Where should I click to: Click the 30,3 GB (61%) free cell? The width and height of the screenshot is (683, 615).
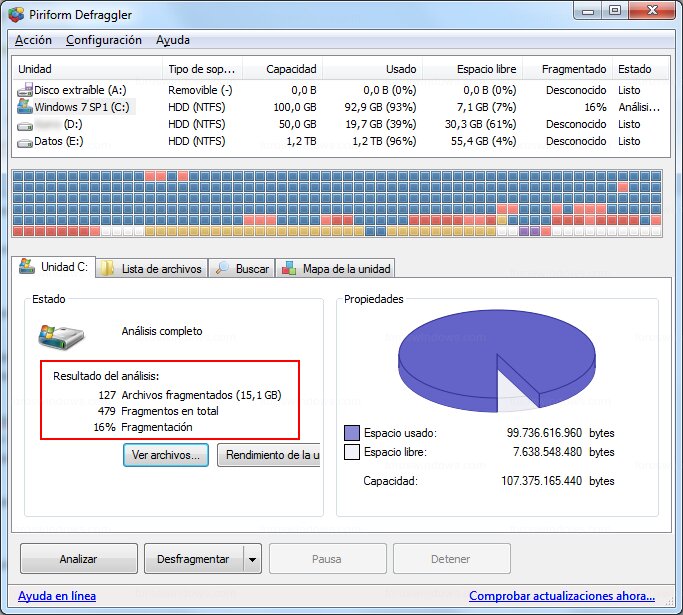coord(480,124)
